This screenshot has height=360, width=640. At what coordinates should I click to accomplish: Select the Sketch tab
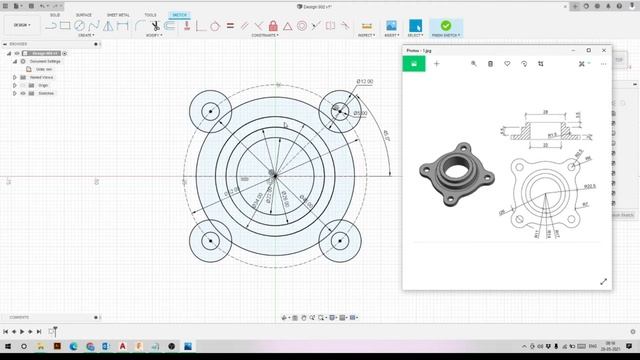pos(179,15)
